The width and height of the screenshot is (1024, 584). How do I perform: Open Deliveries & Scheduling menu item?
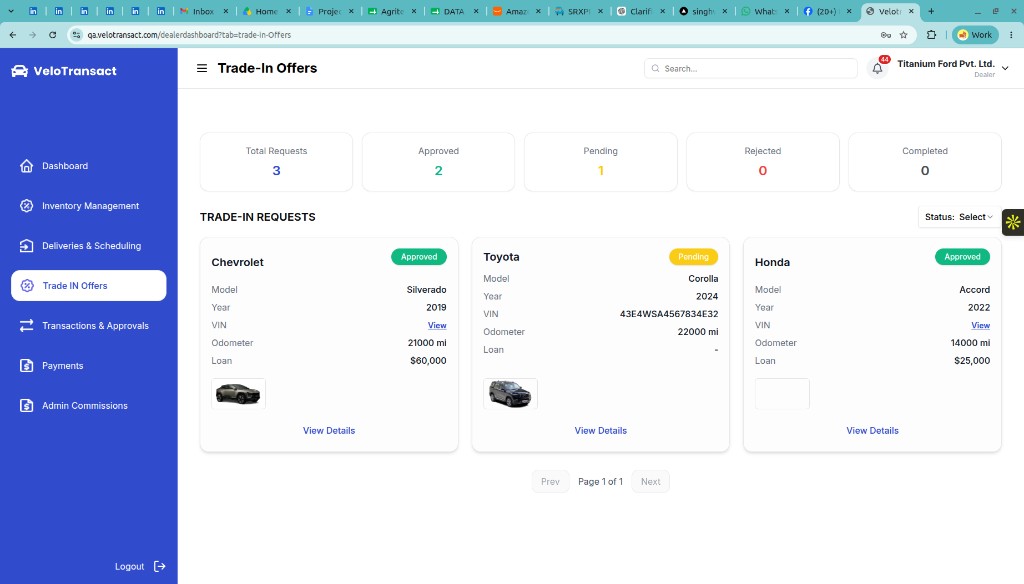point(89,246)
